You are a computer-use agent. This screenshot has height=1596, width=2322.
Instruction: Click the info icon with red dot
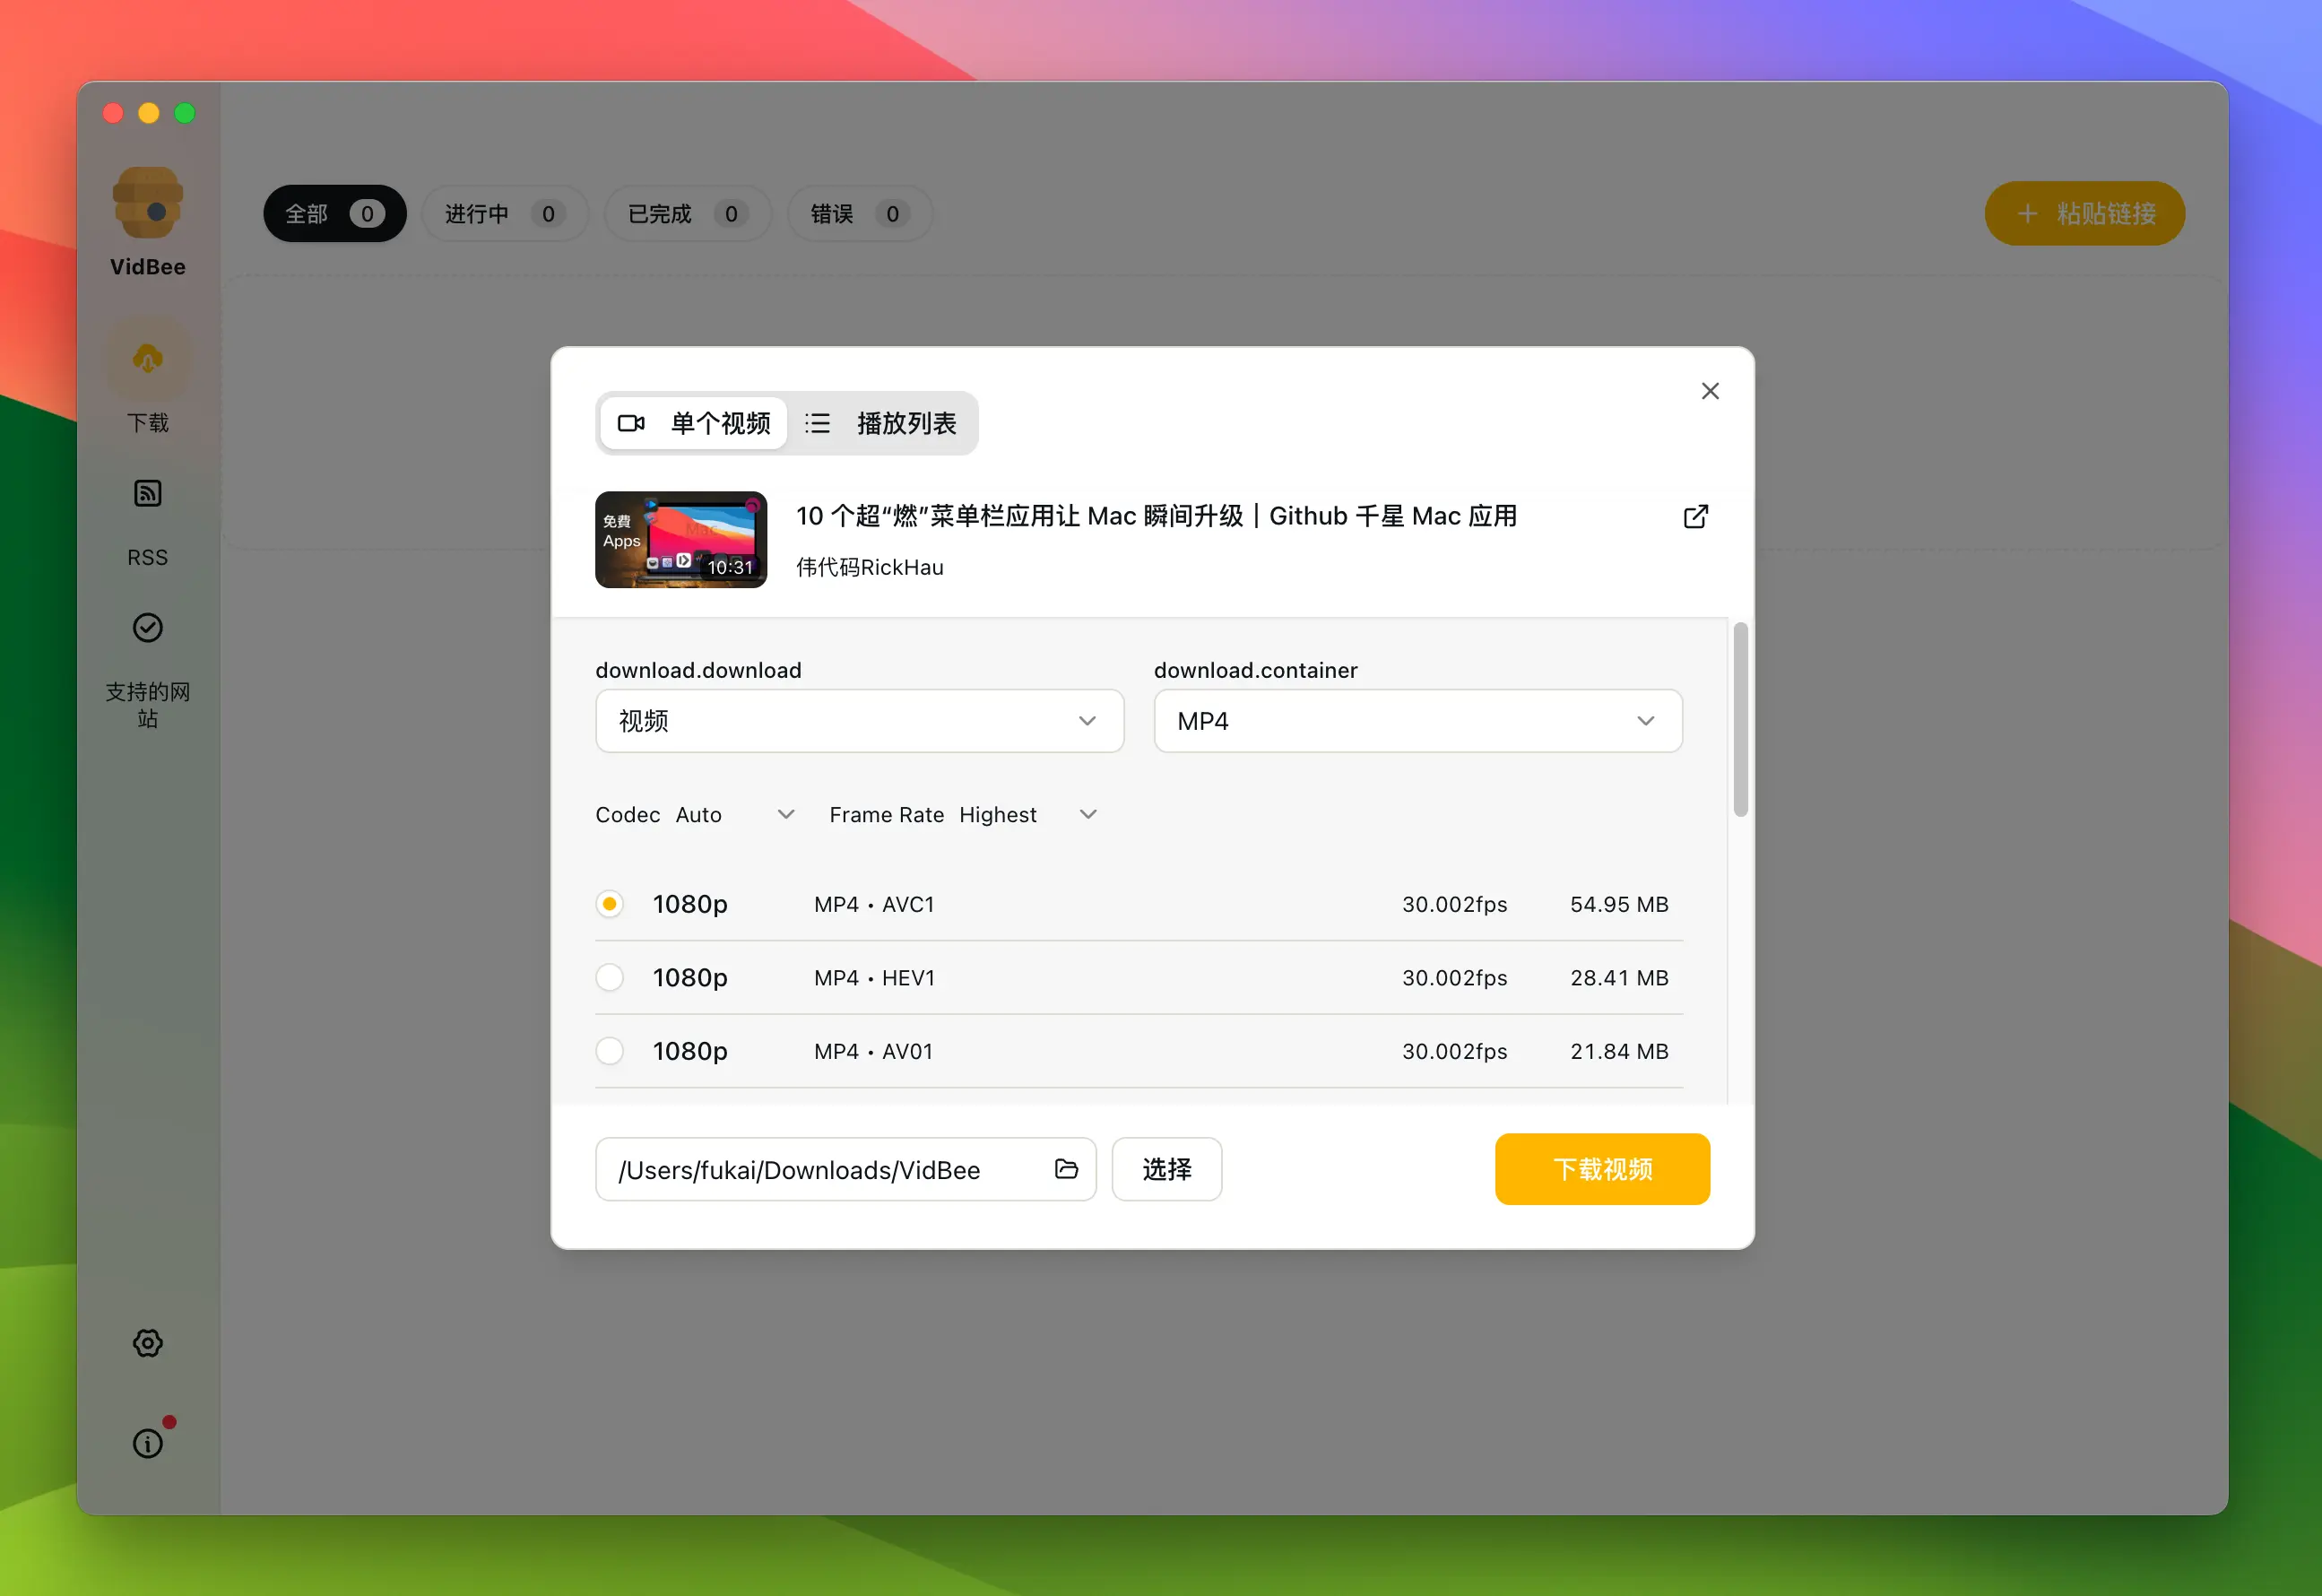click(148, 1443)
